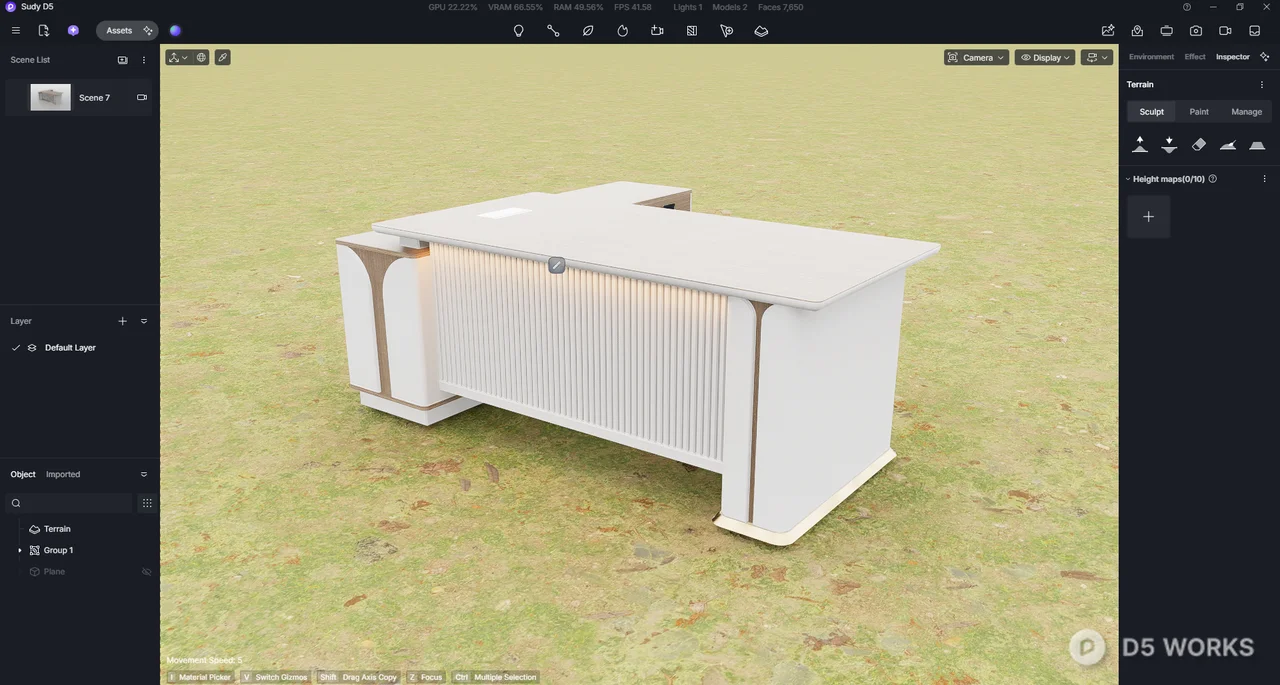The width and height of the screenshot is (1280, 685).
Task: Open the render queue inbox icon
Action: coord(1254,31)
